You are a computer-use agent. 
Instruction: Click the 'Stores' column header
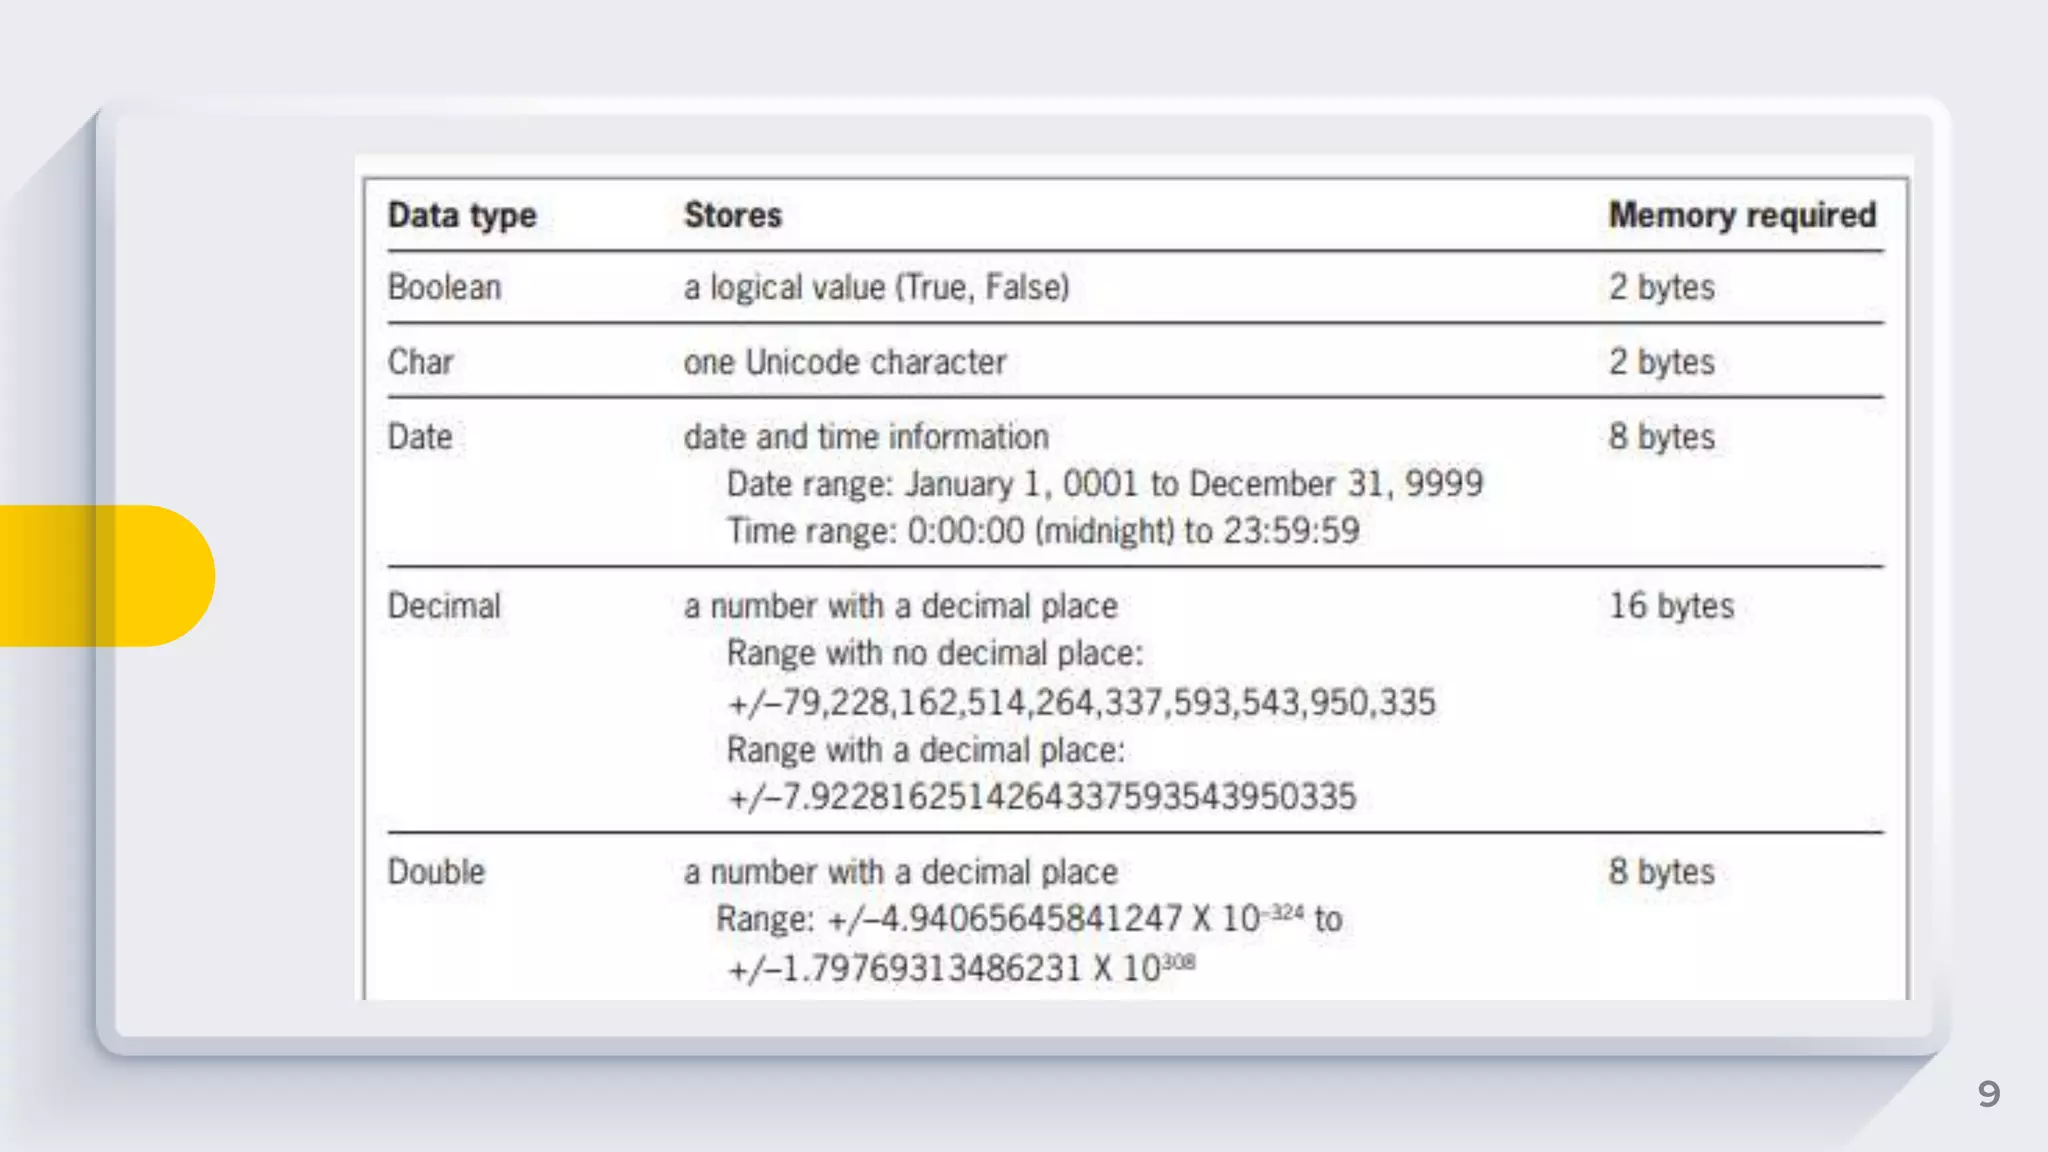(x=733, y=215)
